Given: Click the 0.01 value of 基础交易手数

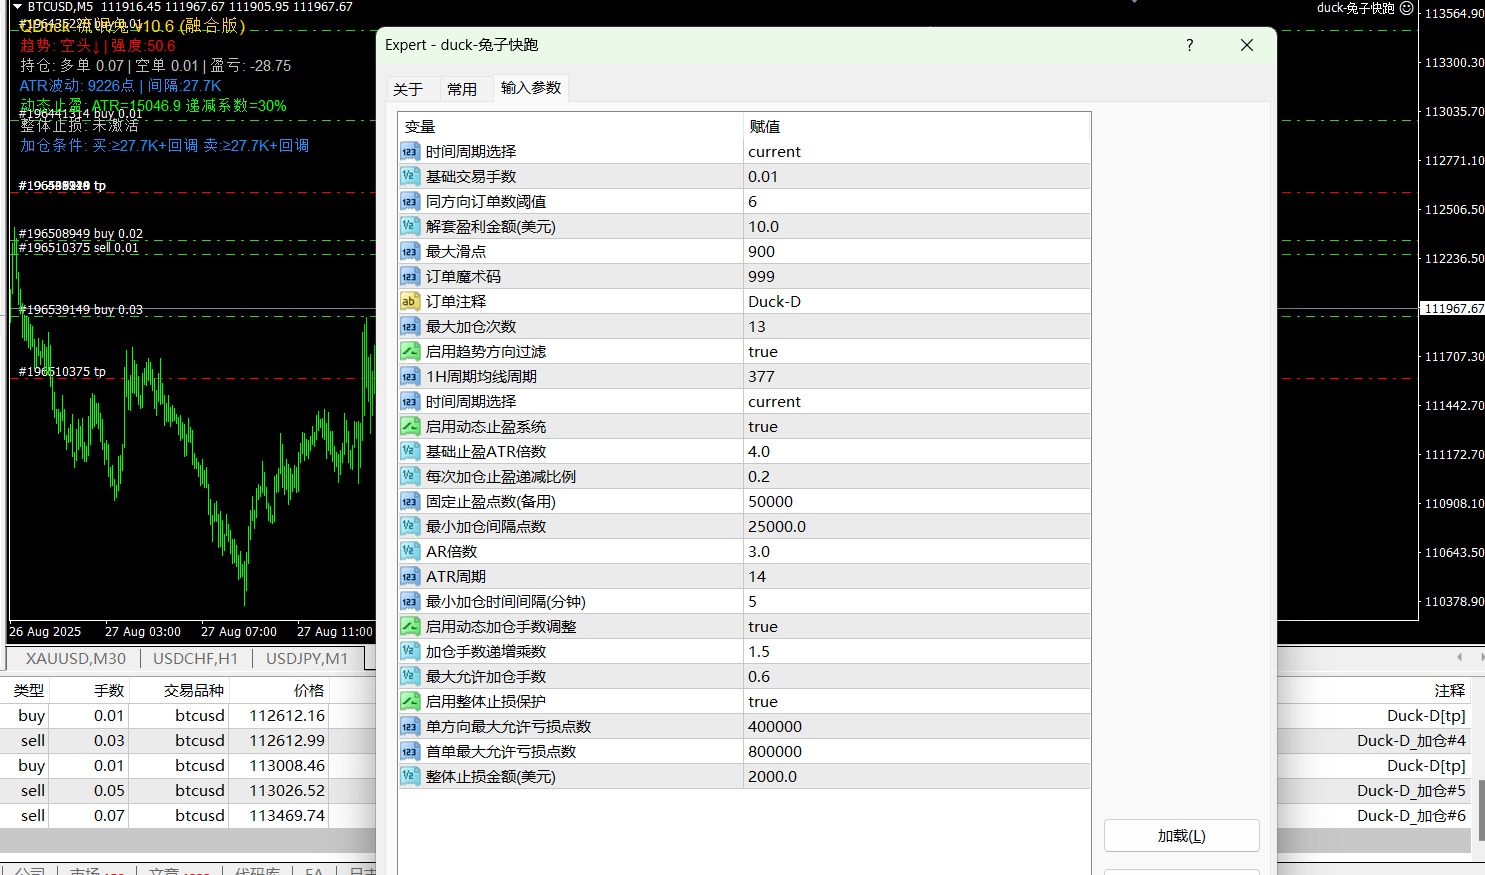Looking at the screenshot, I should click(x=917, y=176).
